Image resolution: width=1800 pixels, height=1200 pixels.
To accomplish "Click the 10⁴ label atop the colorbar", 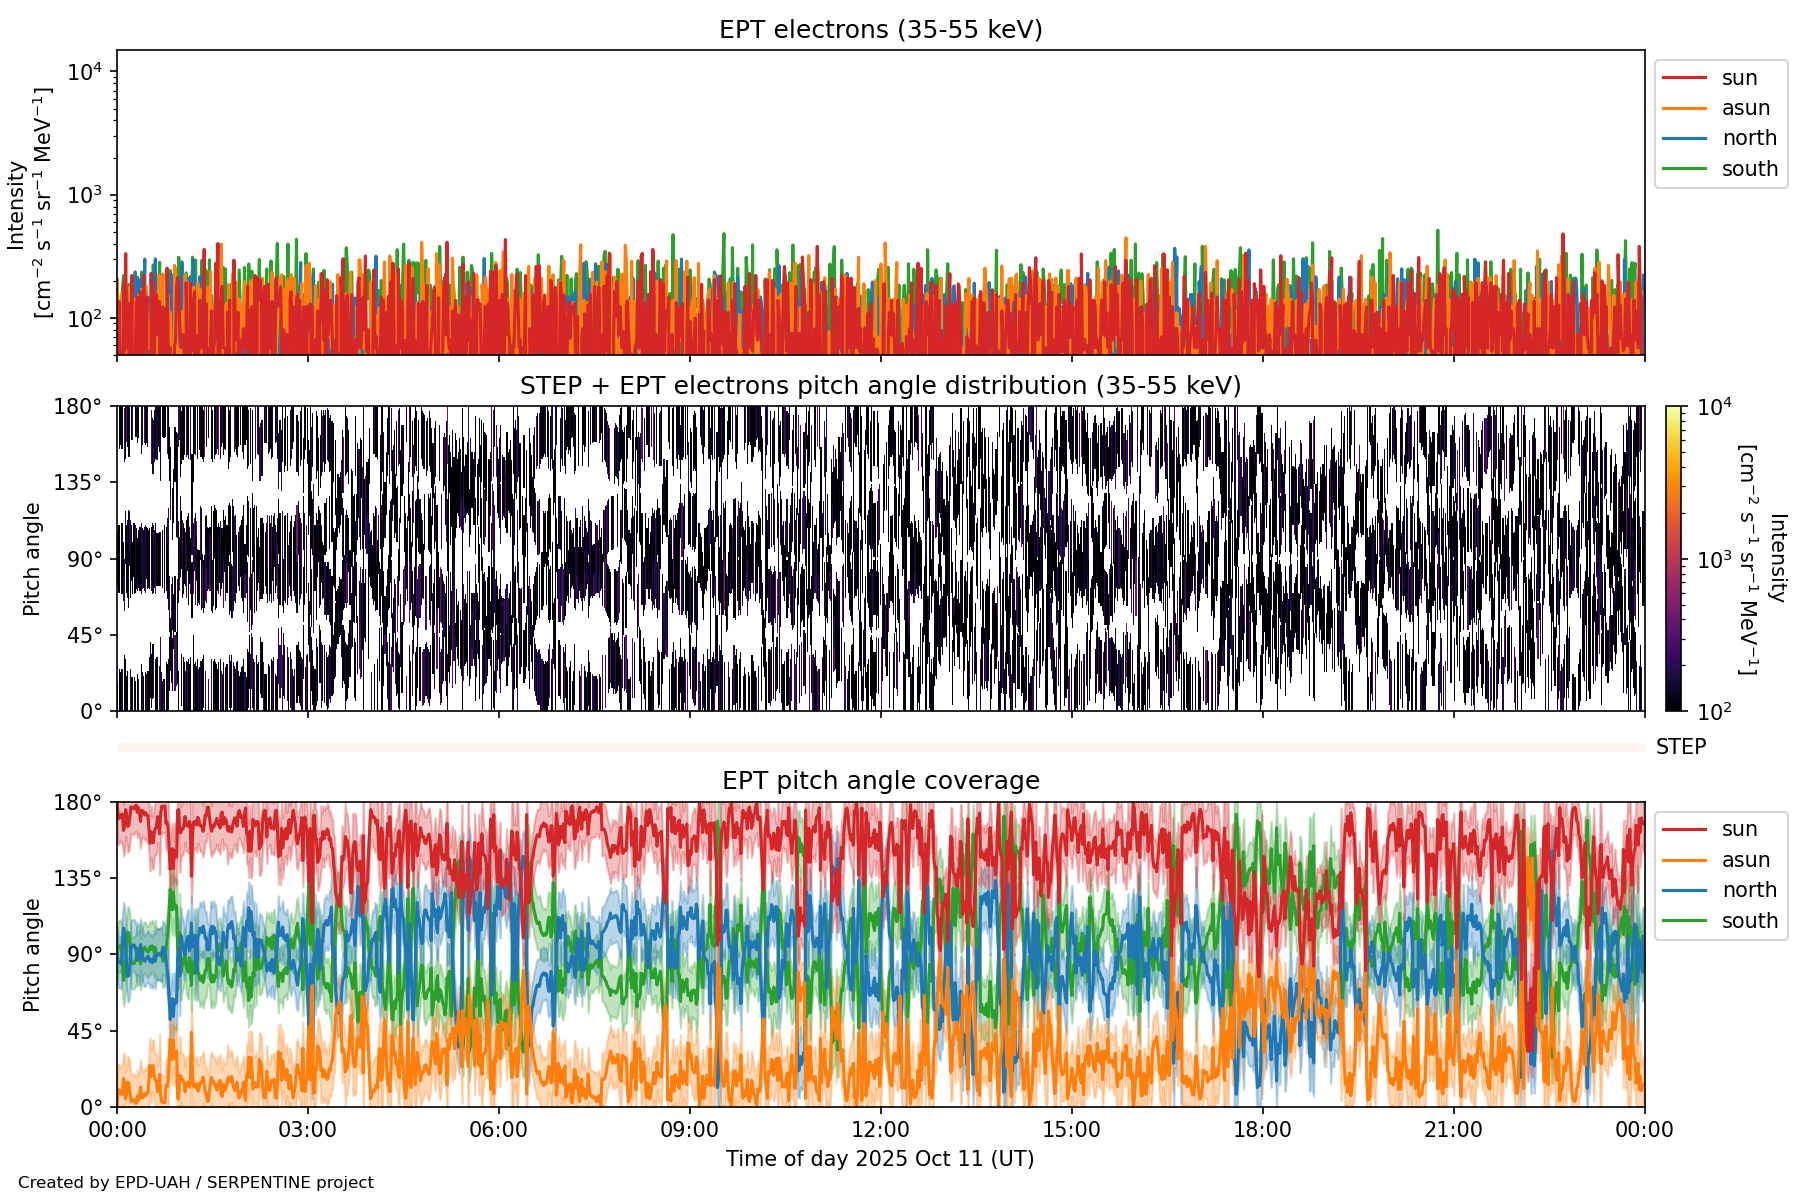I will (1714, 407).
